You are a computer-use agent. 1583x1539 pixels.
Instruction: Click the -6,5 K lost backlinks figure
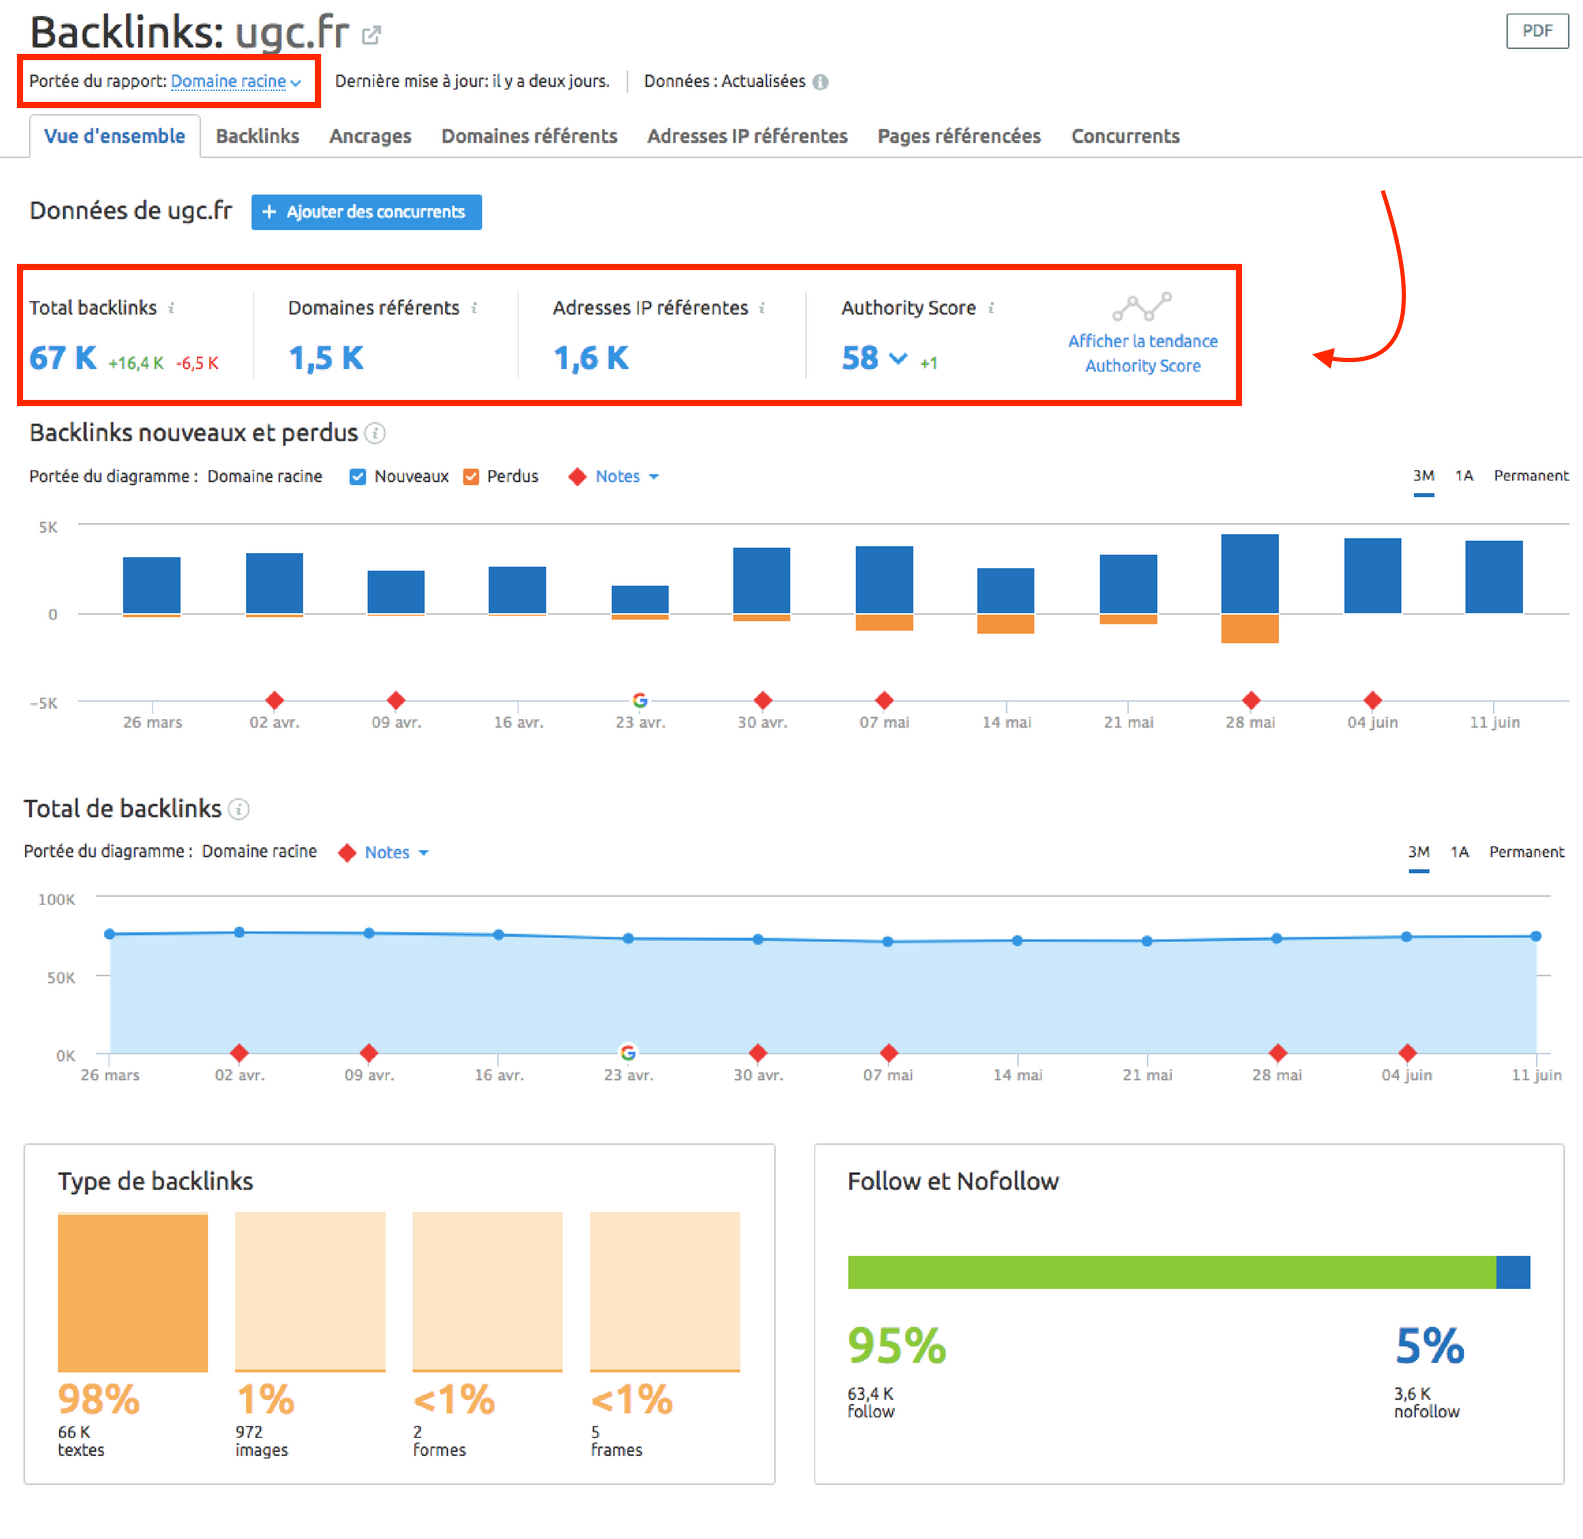(x=197, y=363)
